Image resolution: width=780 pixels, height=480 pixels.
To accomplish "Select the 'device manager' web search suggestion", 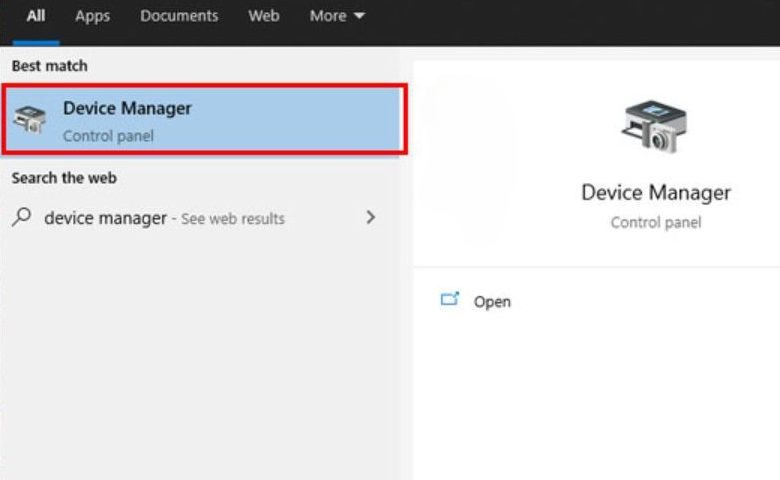I will [x=105, y=218].
